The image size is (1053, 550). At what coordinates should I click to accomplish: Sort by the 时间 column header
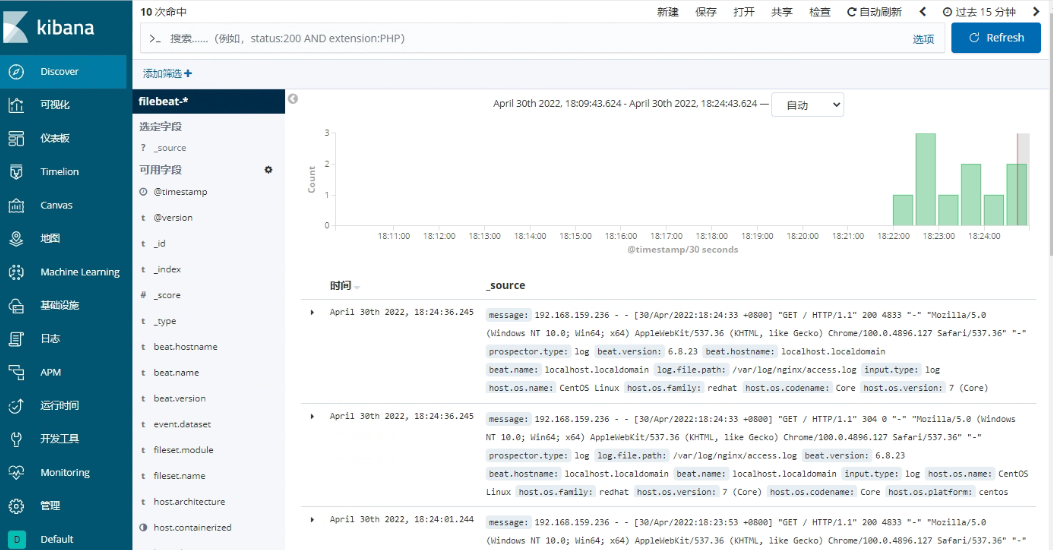345,285
